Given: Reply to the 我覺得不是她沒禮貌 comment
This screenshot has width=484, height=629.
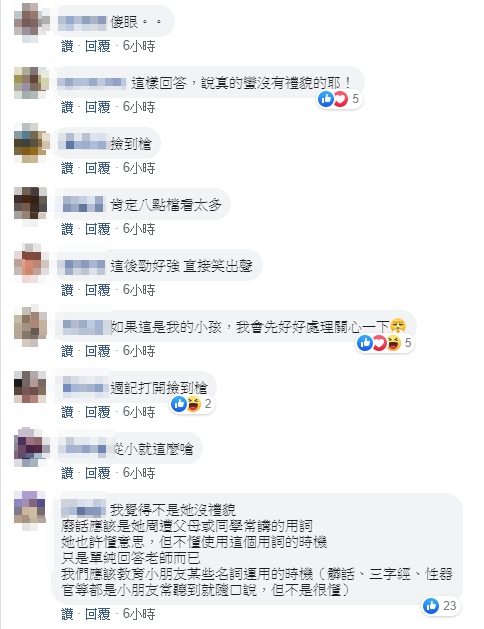Looking at the screenshot, I should coord(97,614).
